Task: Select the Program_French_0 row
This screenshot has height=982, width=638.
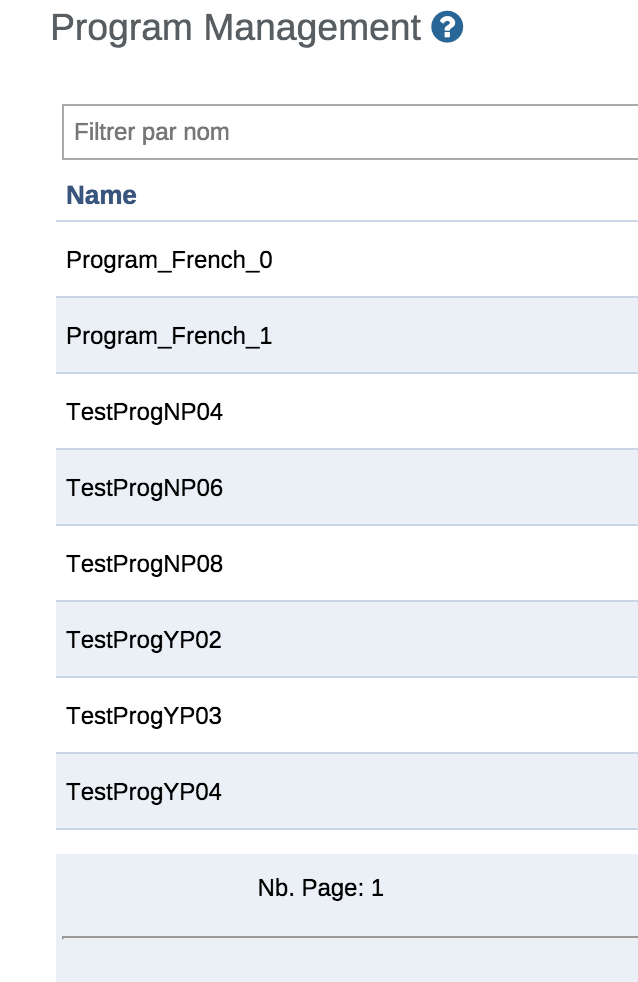Action: [x=169, y=260]
